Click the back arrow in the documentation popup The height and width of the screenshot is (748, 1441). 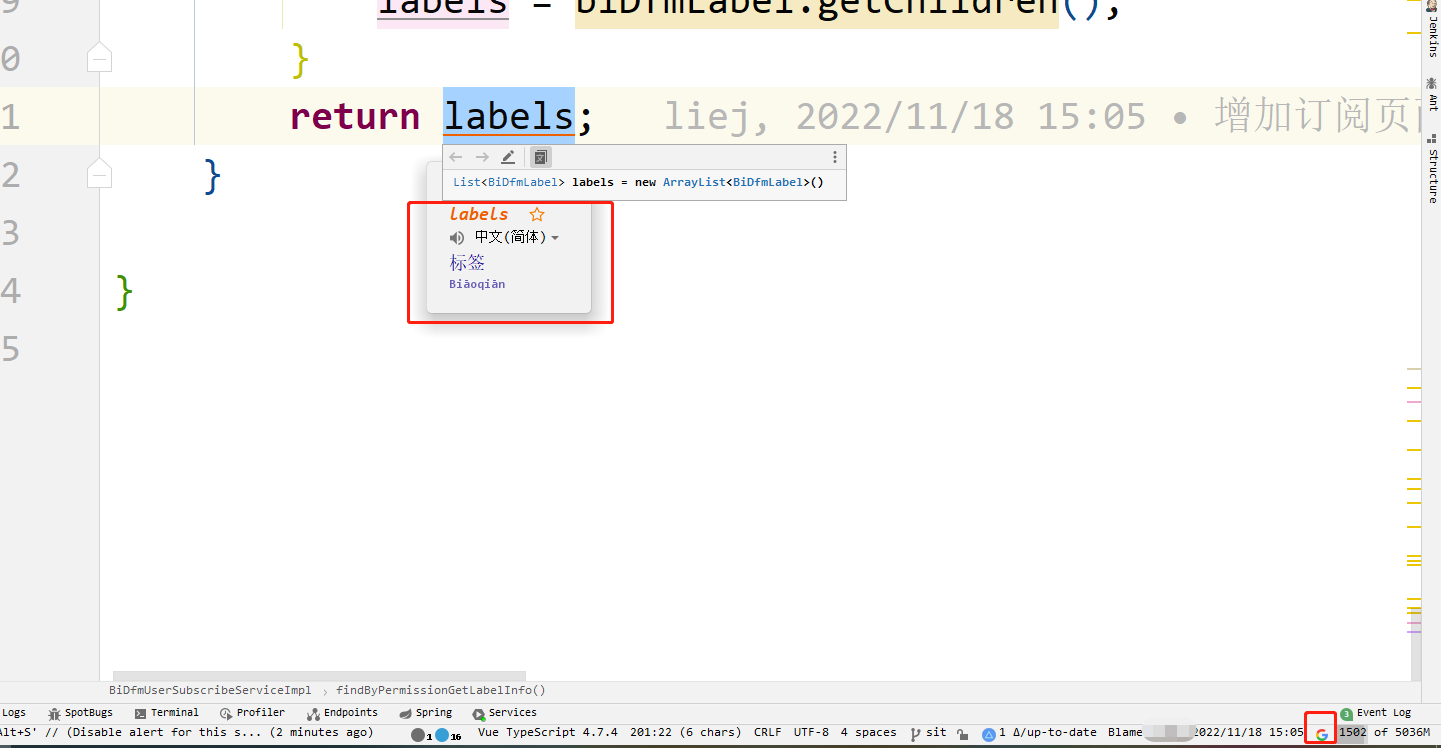456,157
